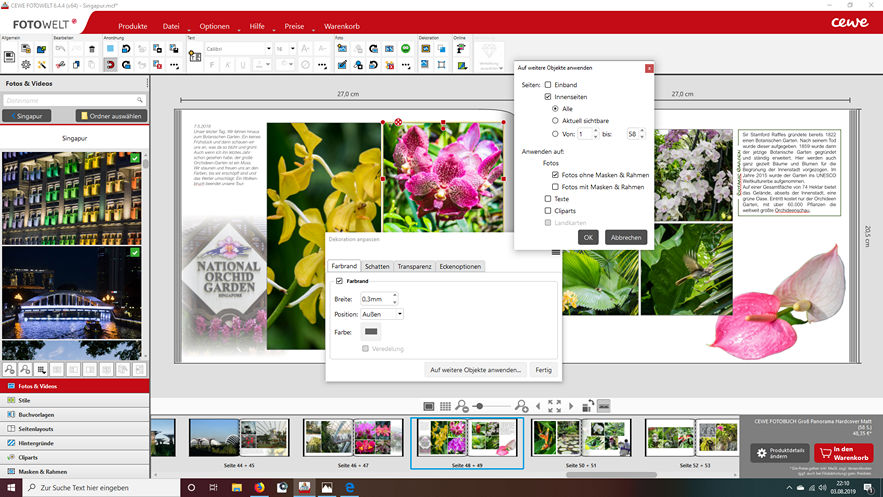This screenshot has width=883, height=497.
Task: Click the Farbe color swatch
Action: (x=371, y=331)
